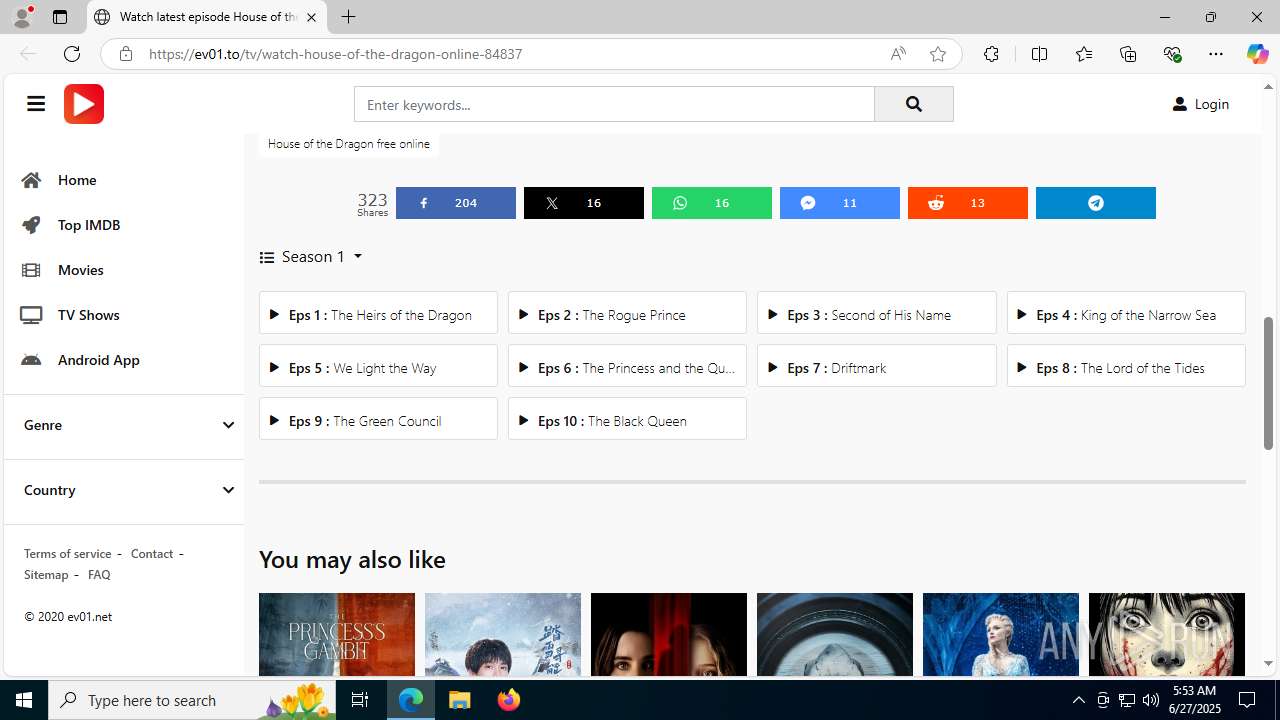Open the hamburger sidebar menu
The width and height of the screenshot is (1280, 720).
pyautogui.click(x=36, y=104)
